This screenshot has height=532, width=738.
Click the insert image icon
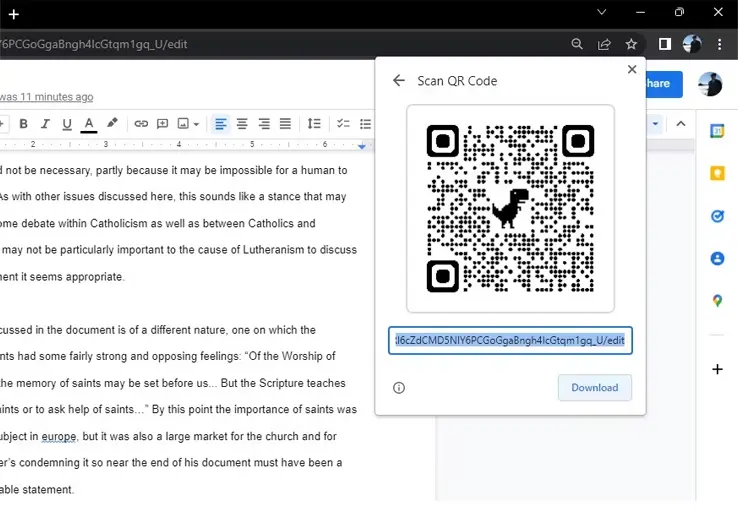pos(183,124)
